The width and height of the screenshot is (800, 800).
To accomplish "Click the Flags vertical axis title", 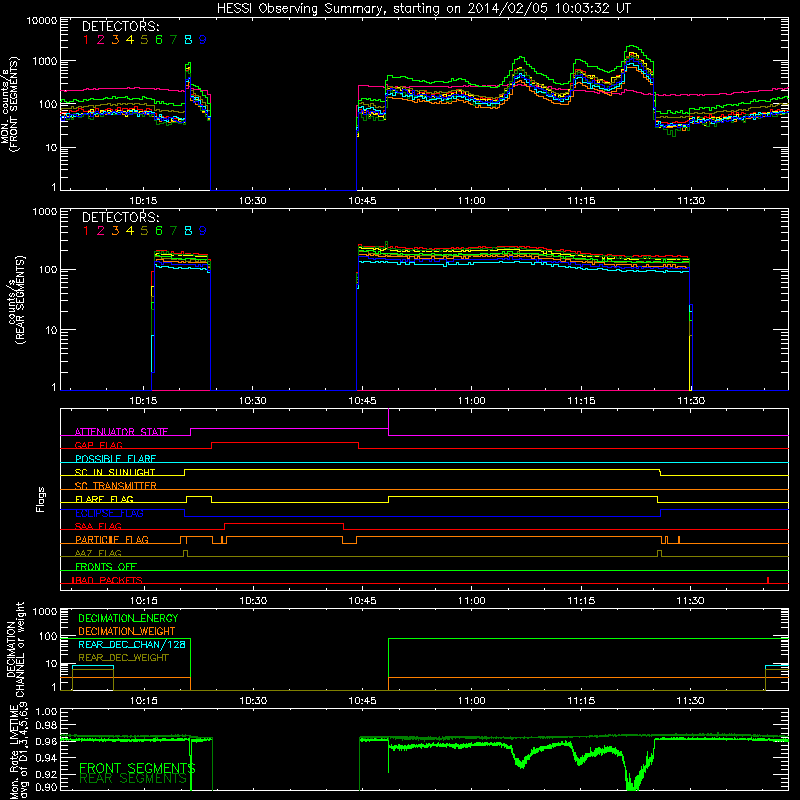I will coord(41,499).
